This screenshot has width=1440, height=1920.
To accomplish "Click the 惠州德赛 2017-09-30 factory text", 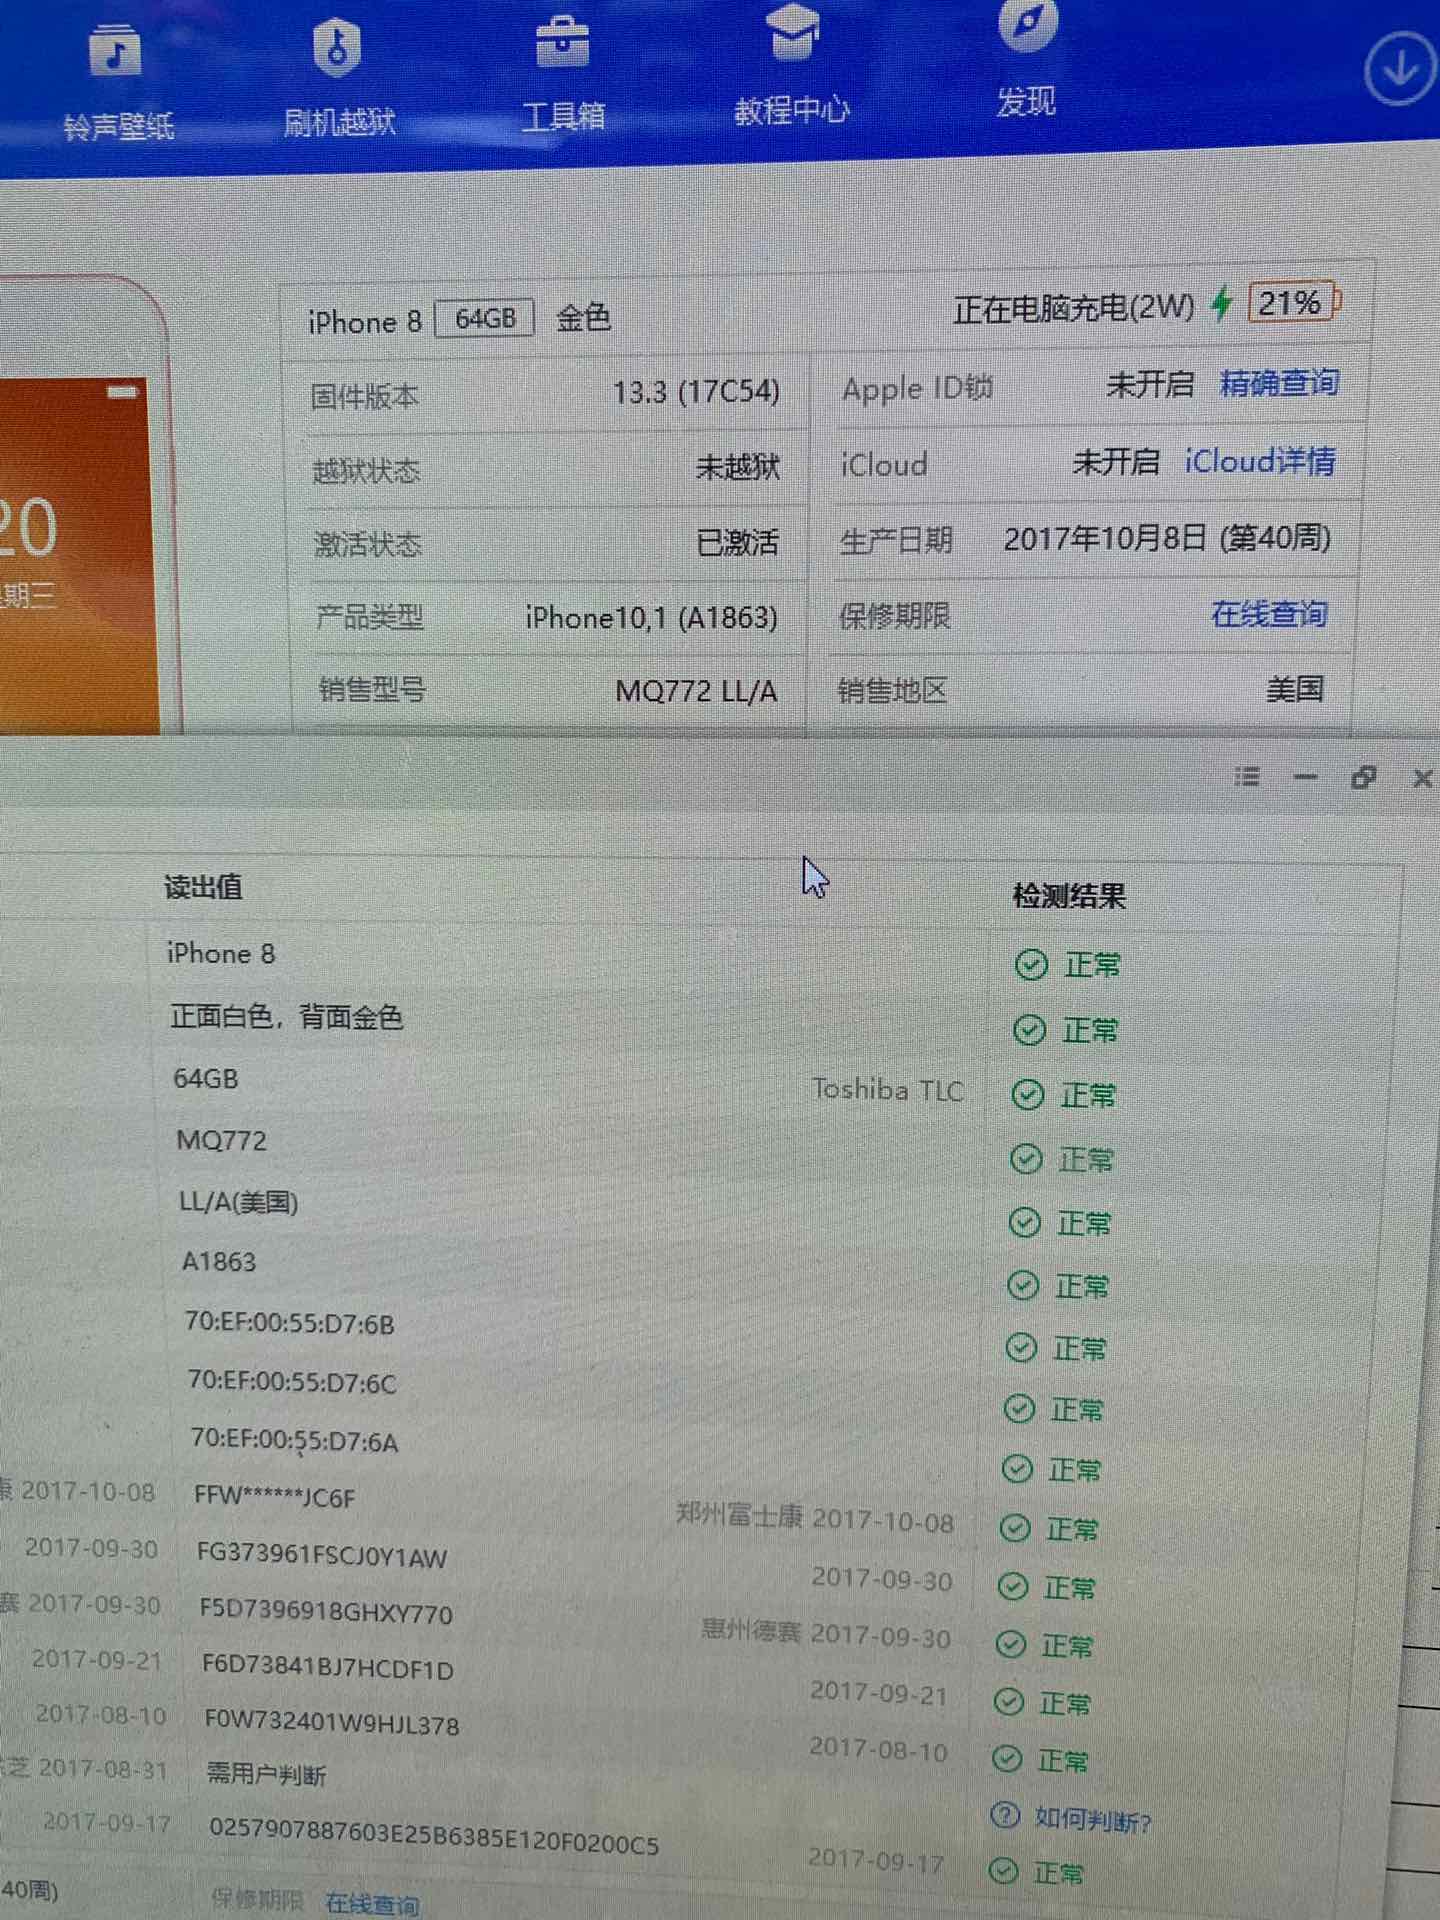I will [x=826, y=1634].
